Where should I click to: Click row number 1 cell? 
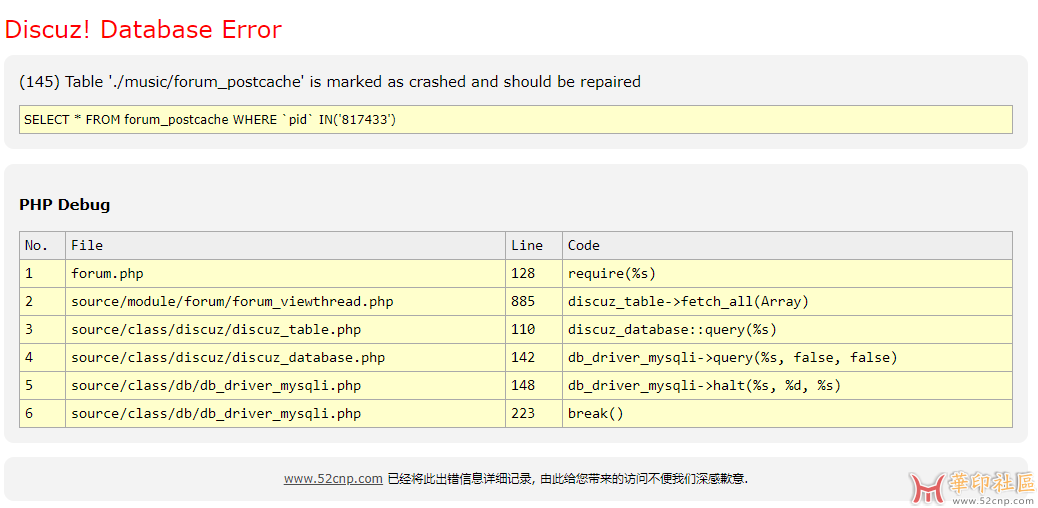click(x=42, y=274)
